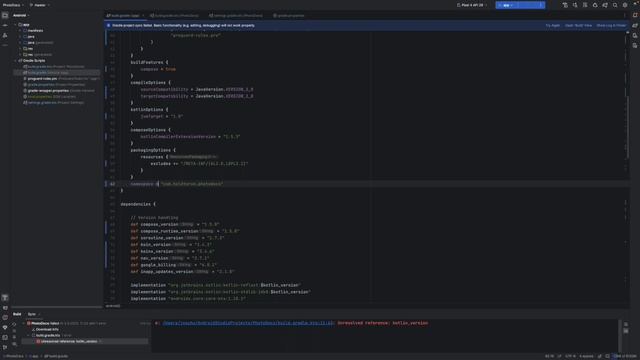The image size is (640, 360).
Task: Open local.properties (SDK Location) in tree
Action: pyautogui.click(x=49, y=97)
